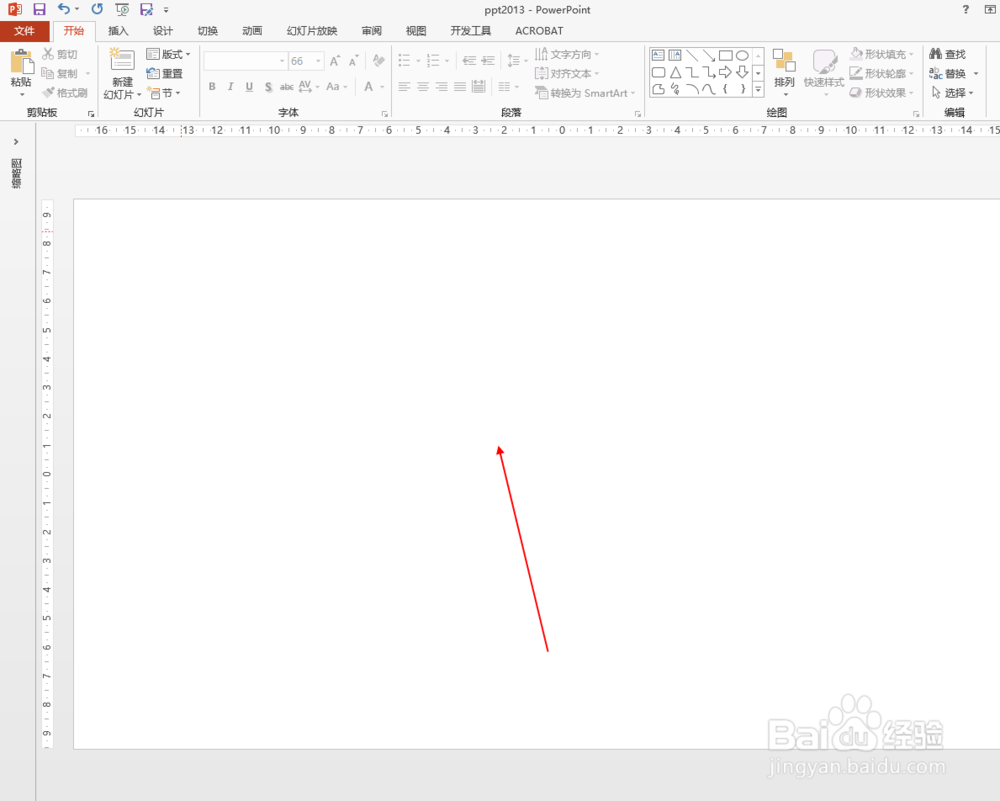Toggle Italic formatting

(230, 87)
